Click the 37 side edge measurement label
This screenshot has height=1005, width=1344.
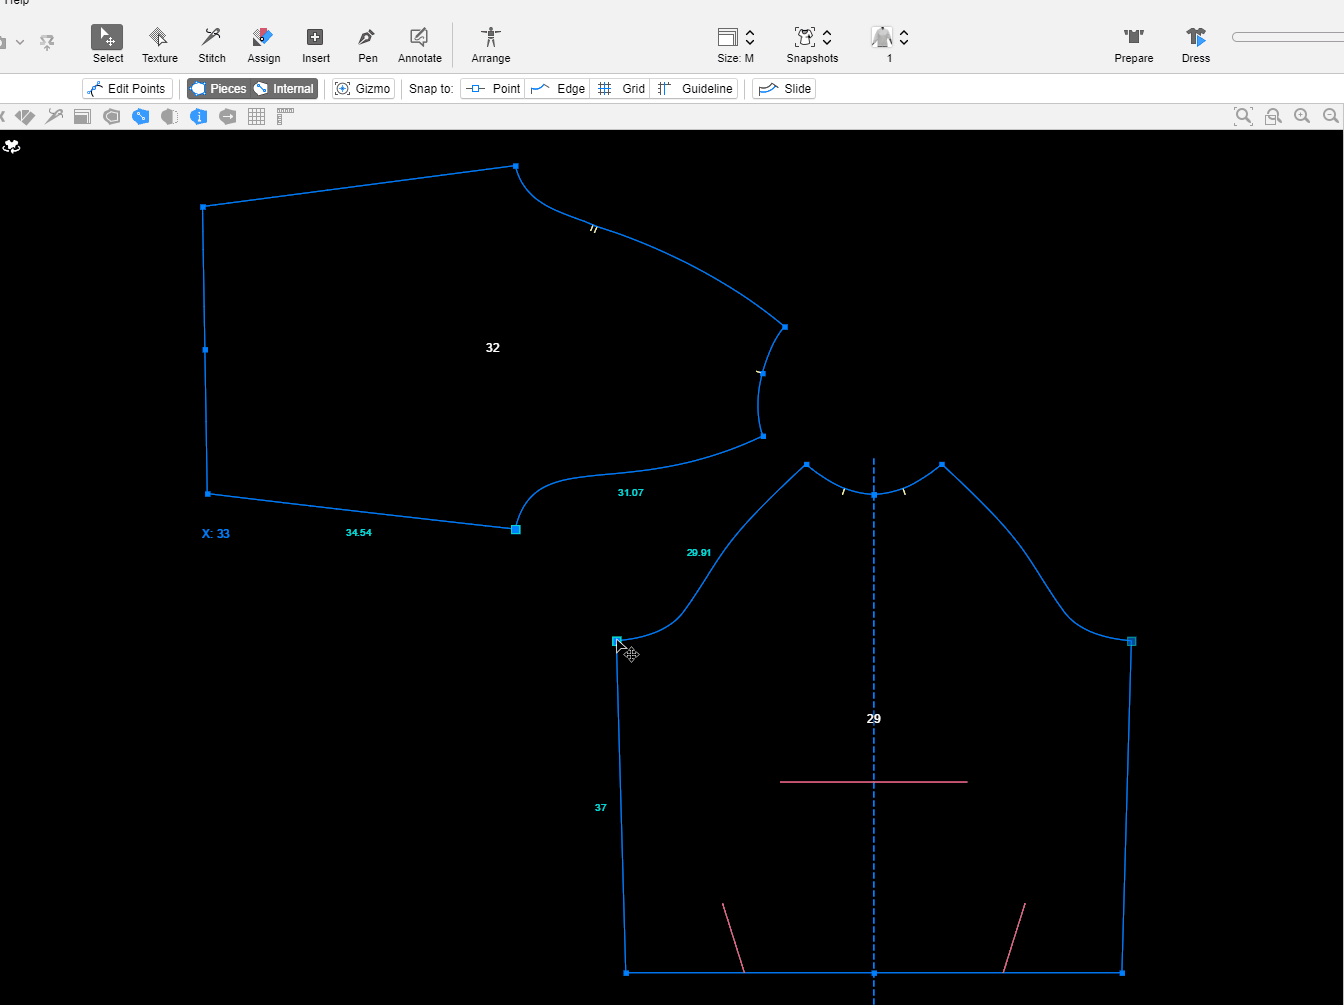(x=600, y=808)
